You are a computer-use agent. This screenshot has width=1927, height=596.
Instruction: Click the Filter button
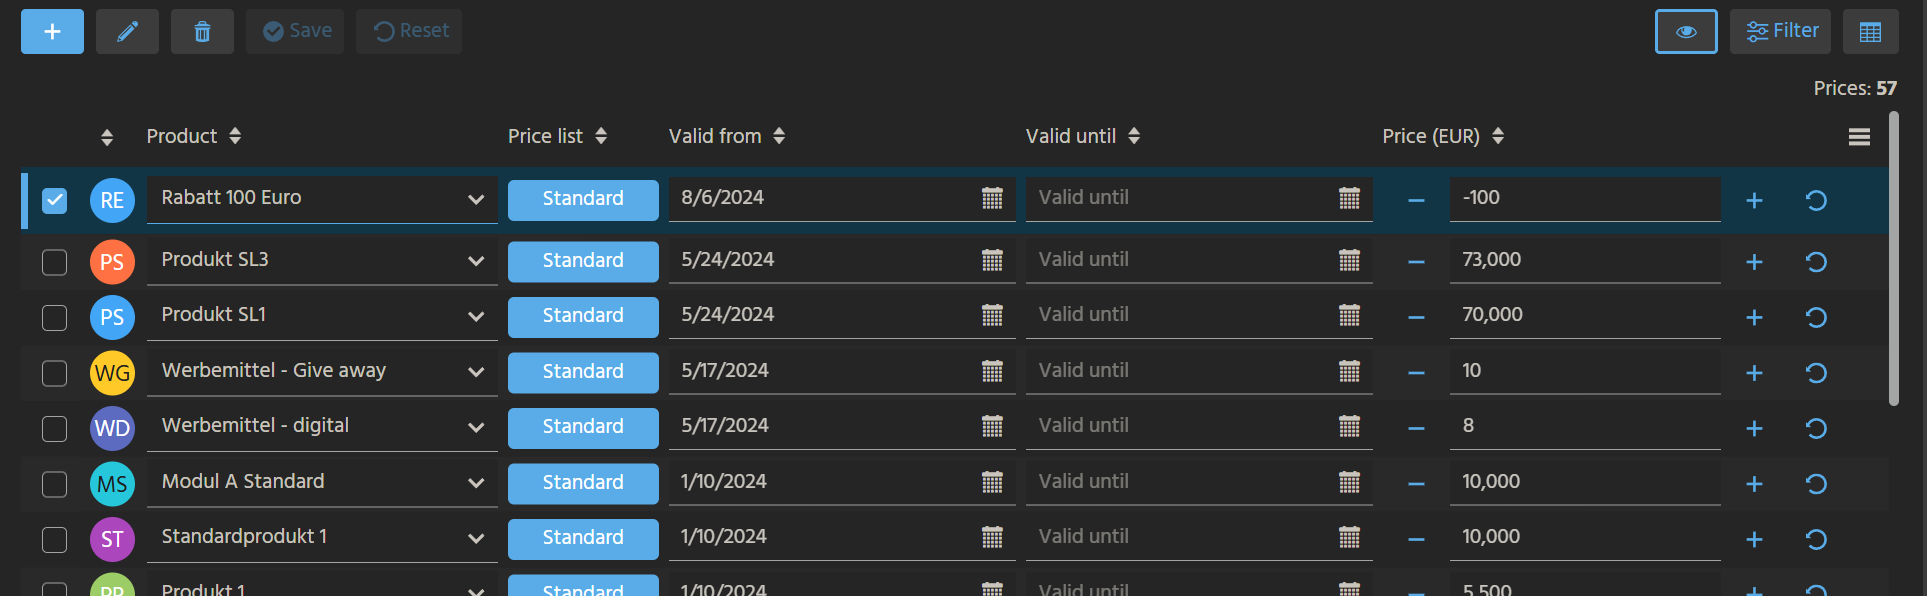pyautogui.click(x=1780, y=32)
